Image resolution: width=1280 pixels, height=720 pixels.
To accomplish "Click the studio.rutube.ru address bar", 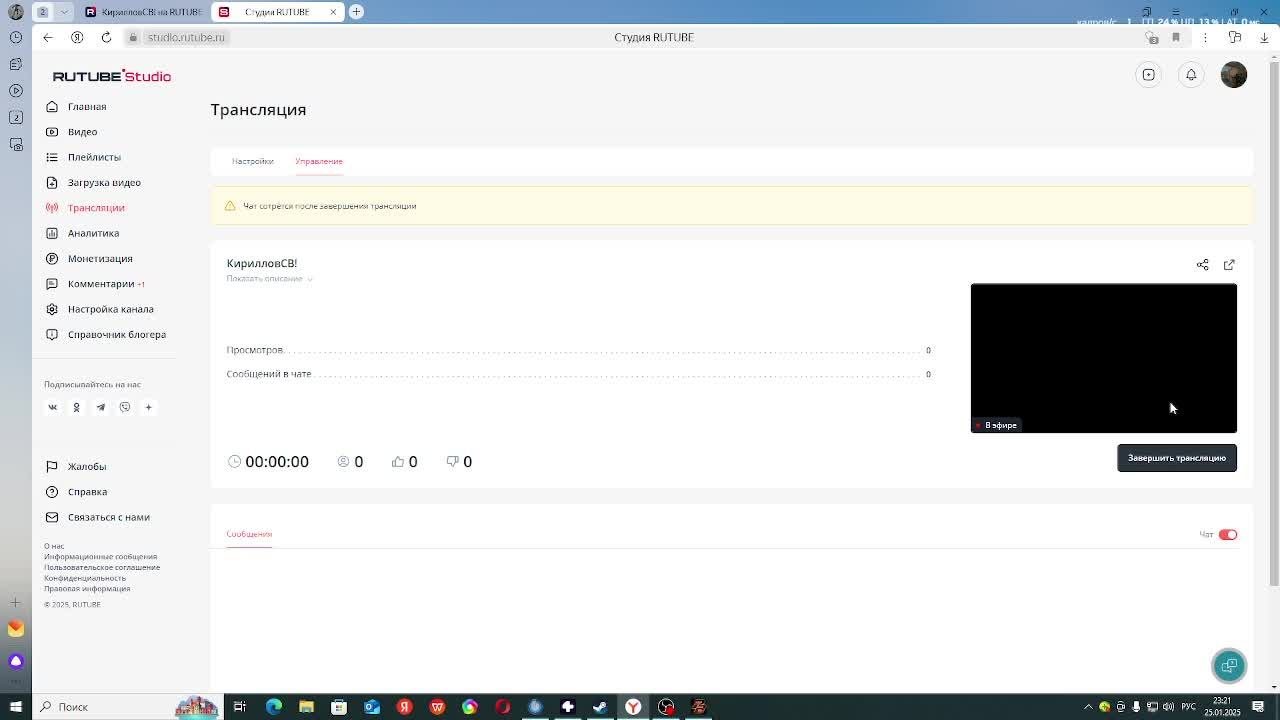I will [186, 37].
